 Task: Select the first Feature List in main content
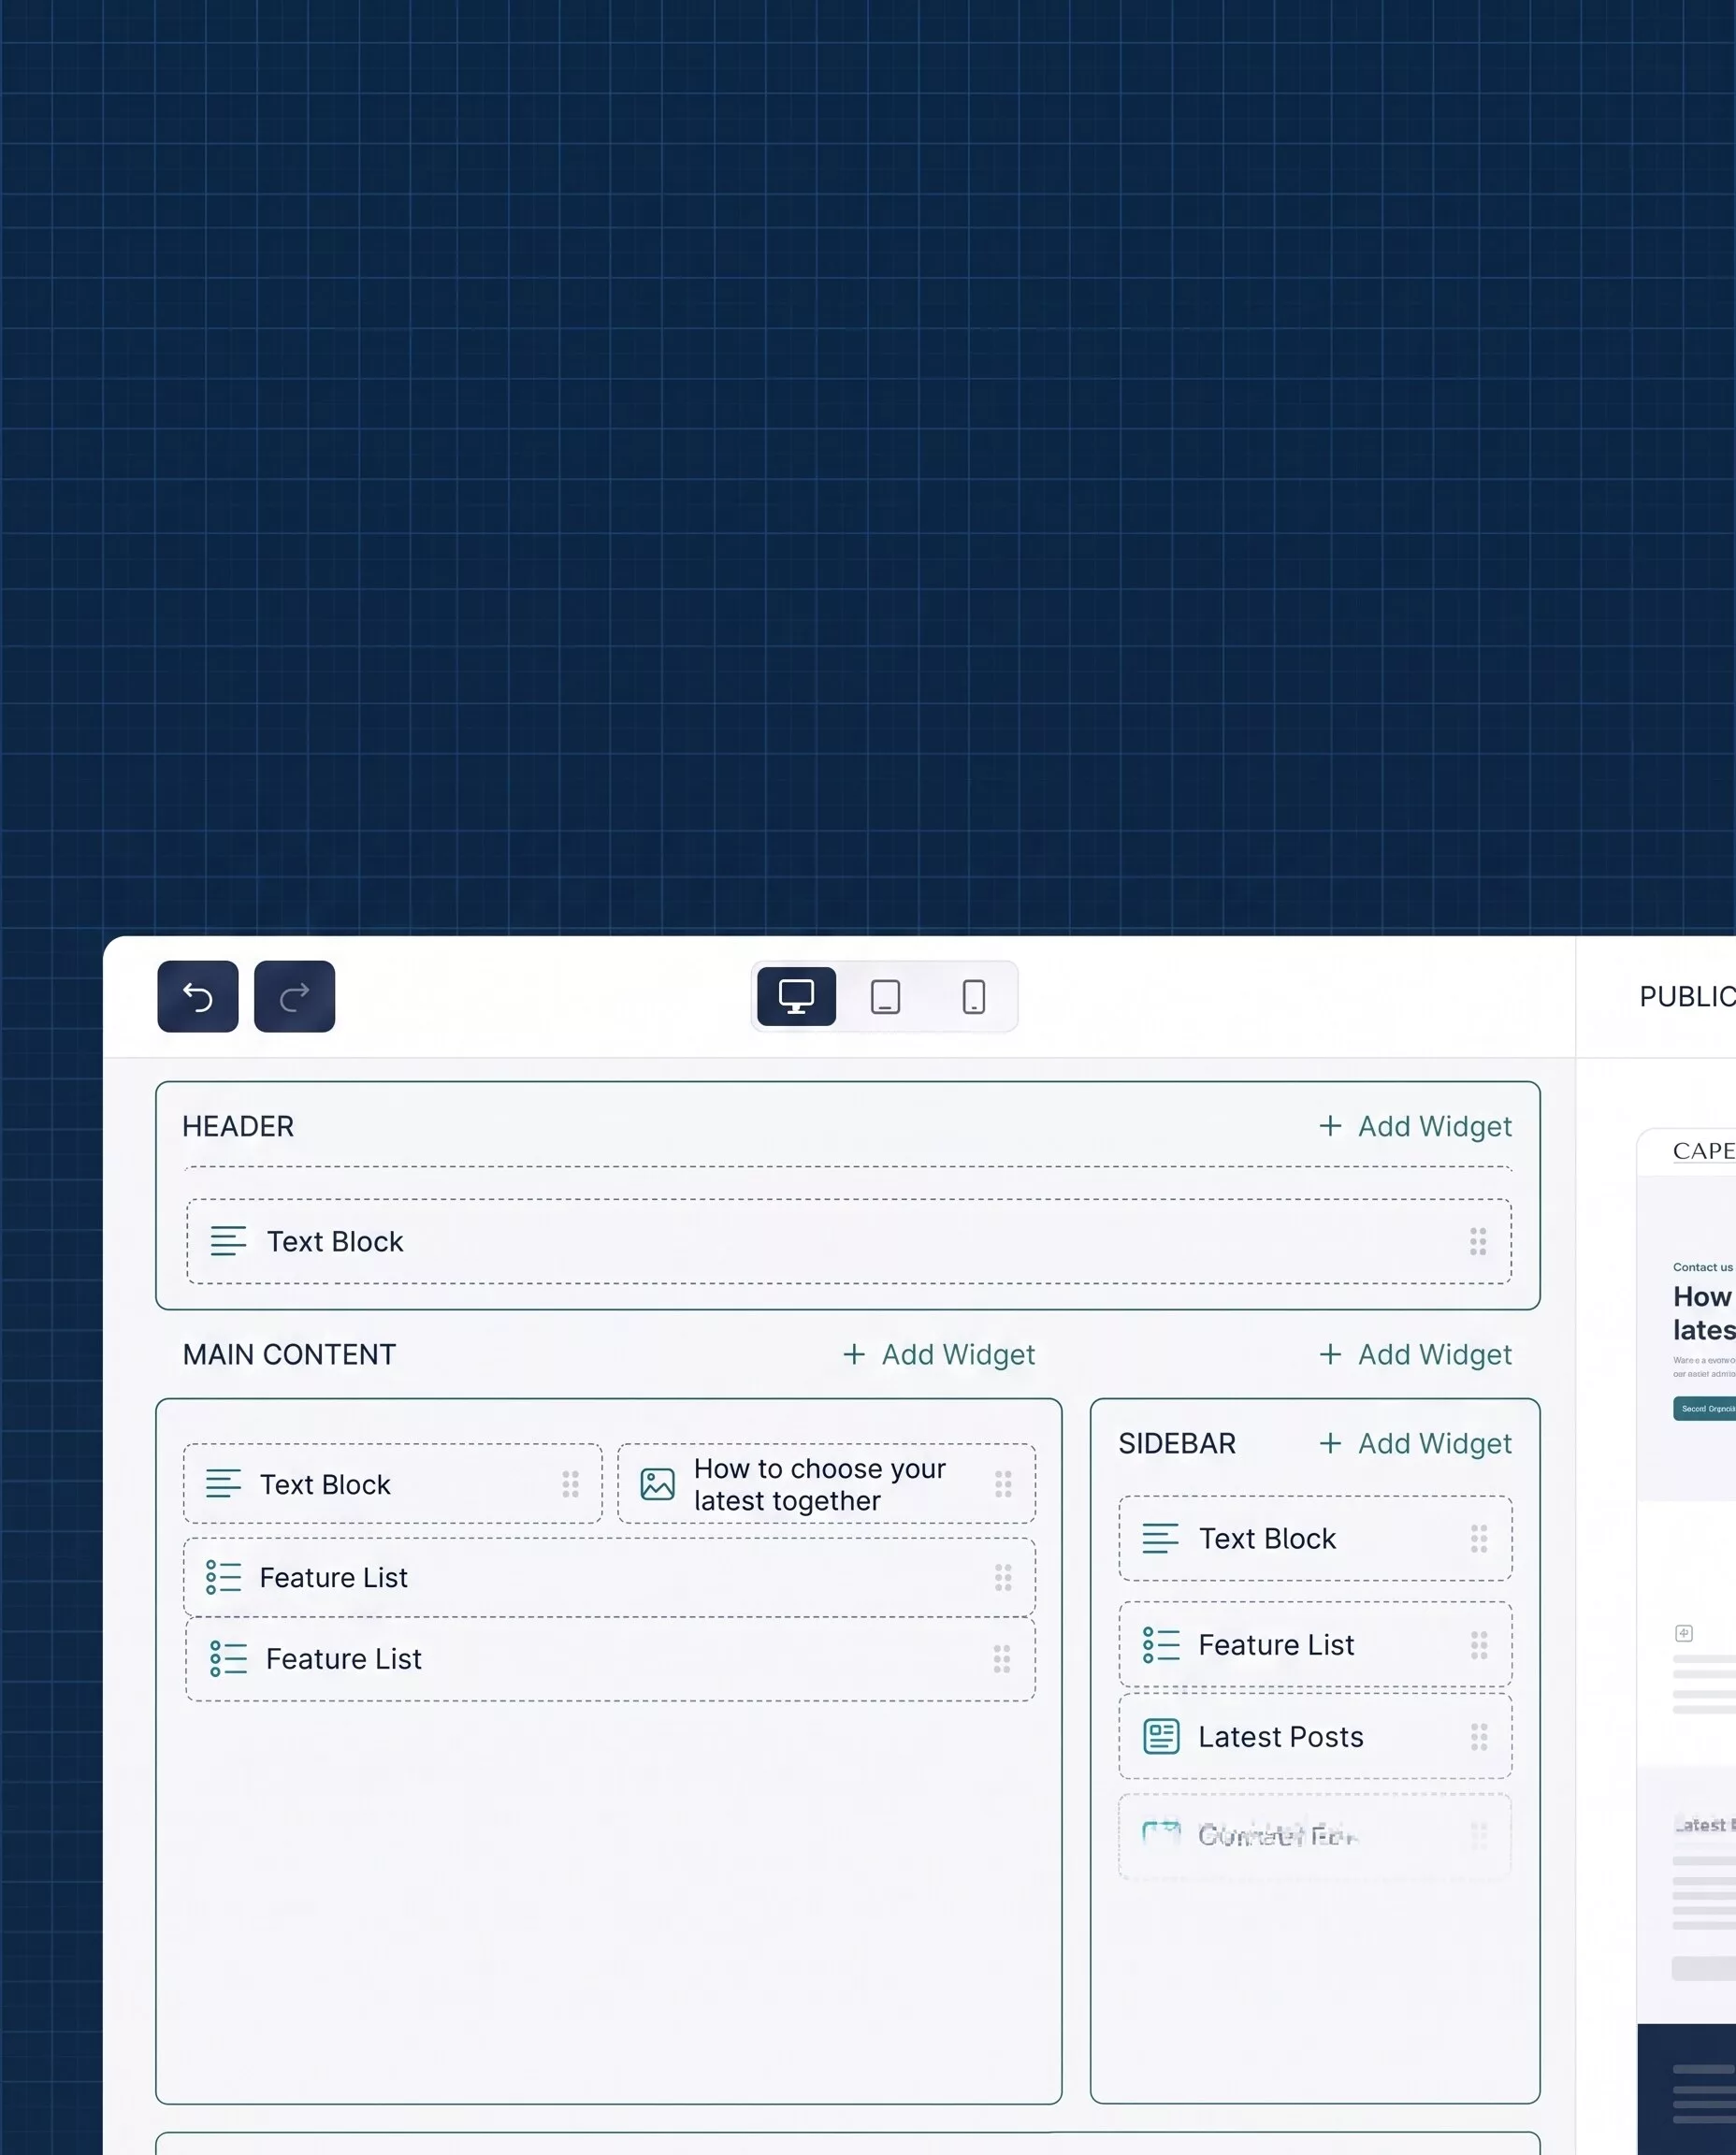(x=609, y=1577)
